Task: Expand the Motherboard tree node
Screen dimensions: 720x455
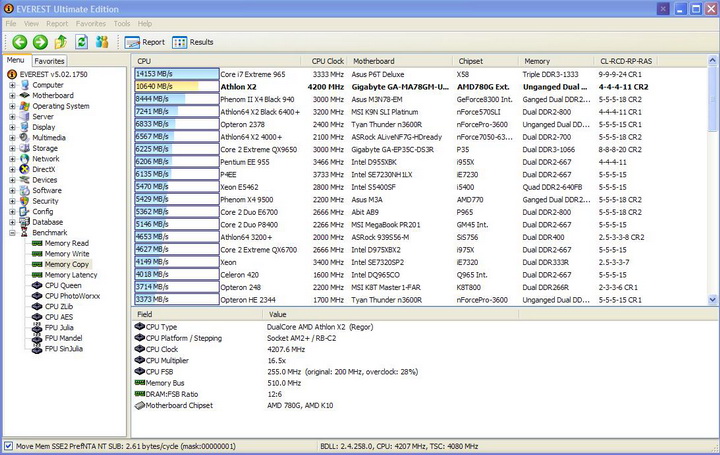Action: click(x=12, y=95)
